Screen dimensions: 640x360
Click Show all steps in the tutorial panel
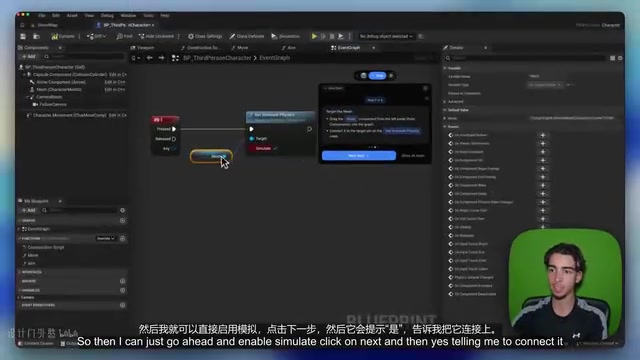[413, 156]
